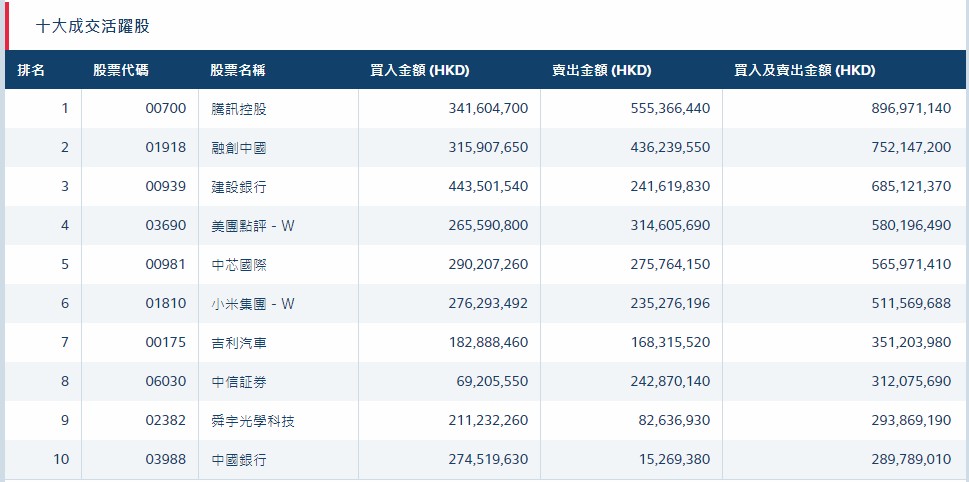Viewport: 969px width, 482px height.
Task: Click total amount 511,569,688
Action: pos(912,303)
